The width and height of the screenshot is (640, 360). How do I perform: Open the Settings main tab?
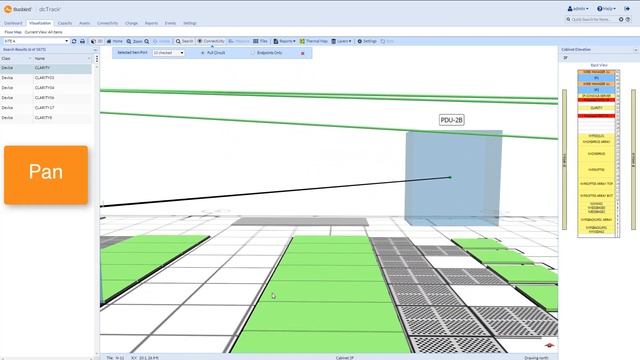coord(189,23)
